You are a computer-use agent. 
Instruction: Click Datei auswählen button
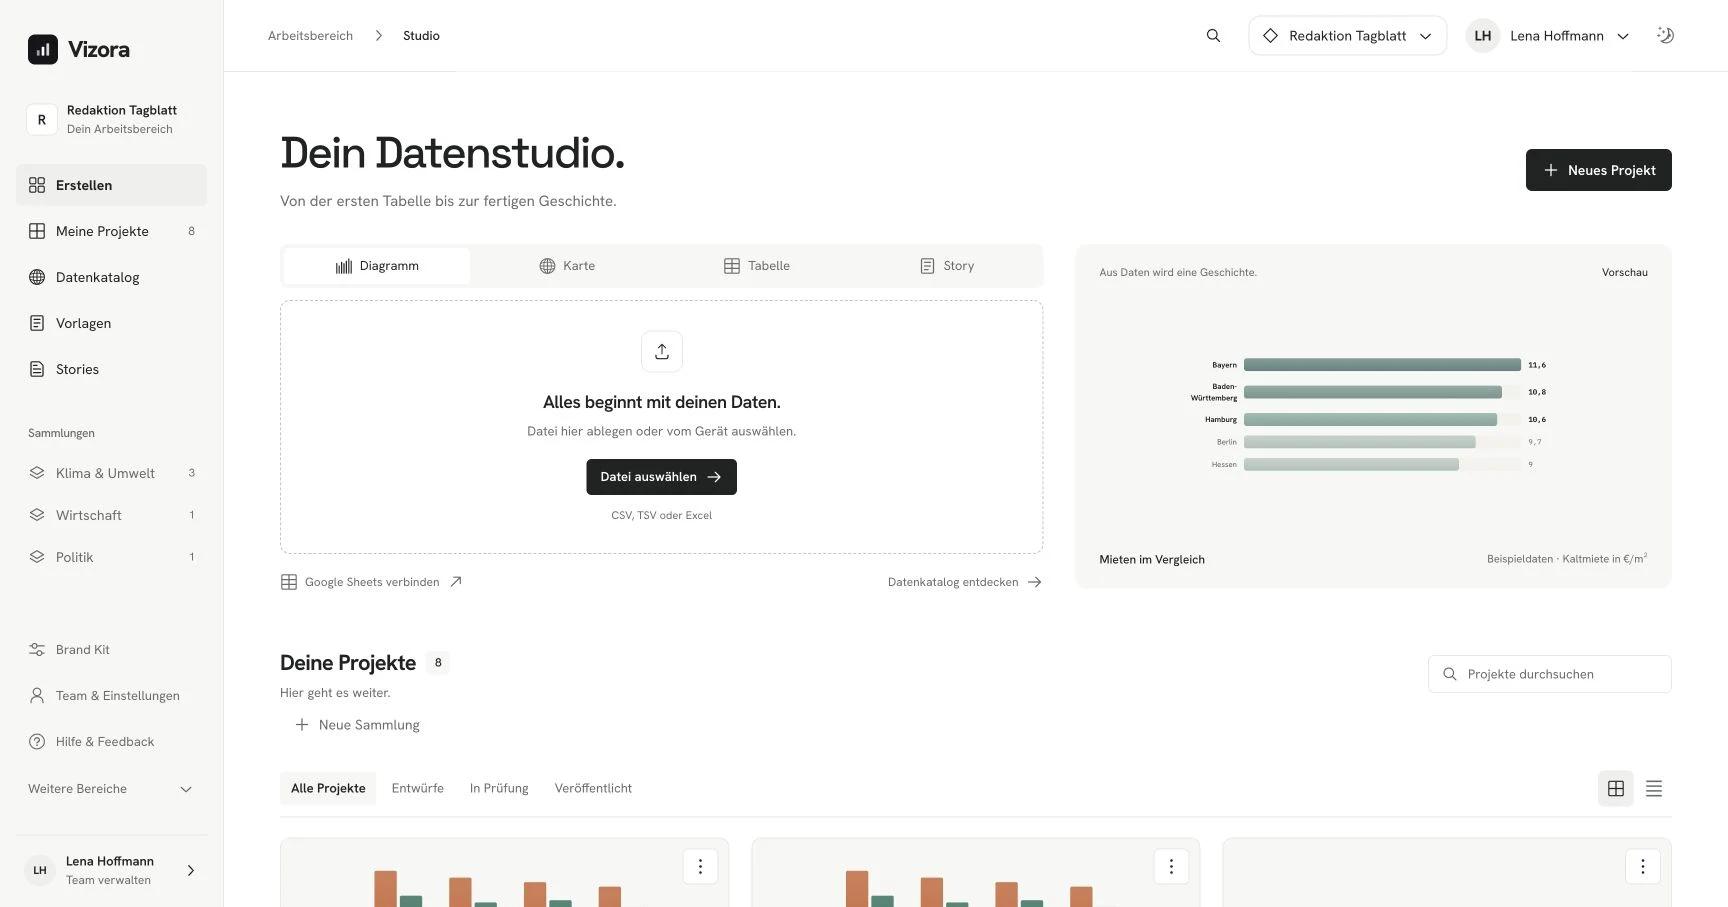[661, 477]
